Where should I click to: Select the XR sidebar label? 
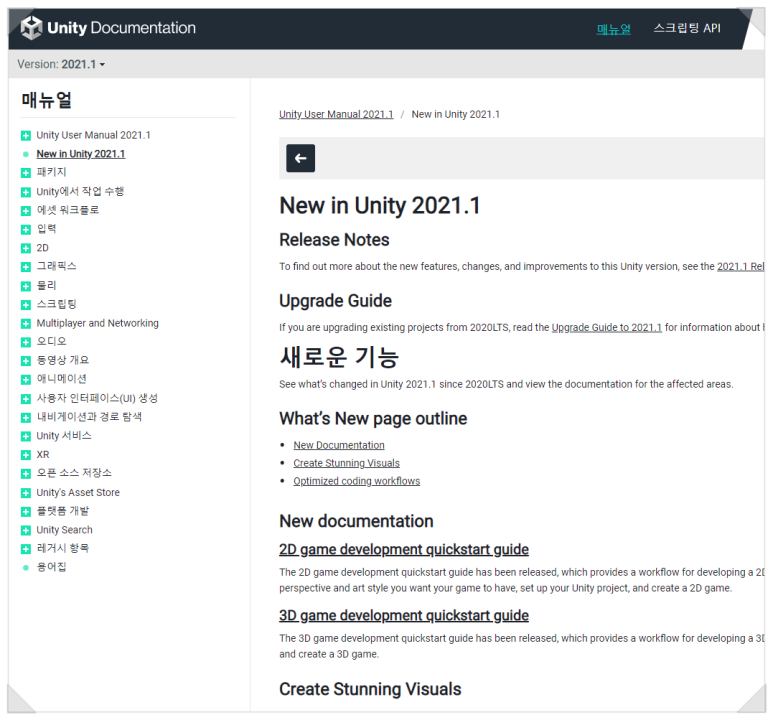(43, 454)
